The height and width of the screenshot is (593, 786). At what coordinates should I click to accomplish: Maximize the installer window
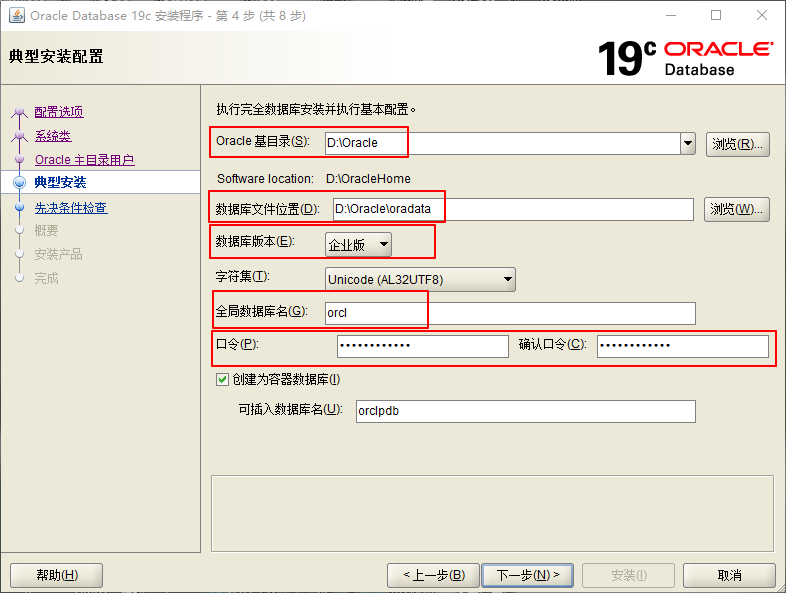pos(716,16)
